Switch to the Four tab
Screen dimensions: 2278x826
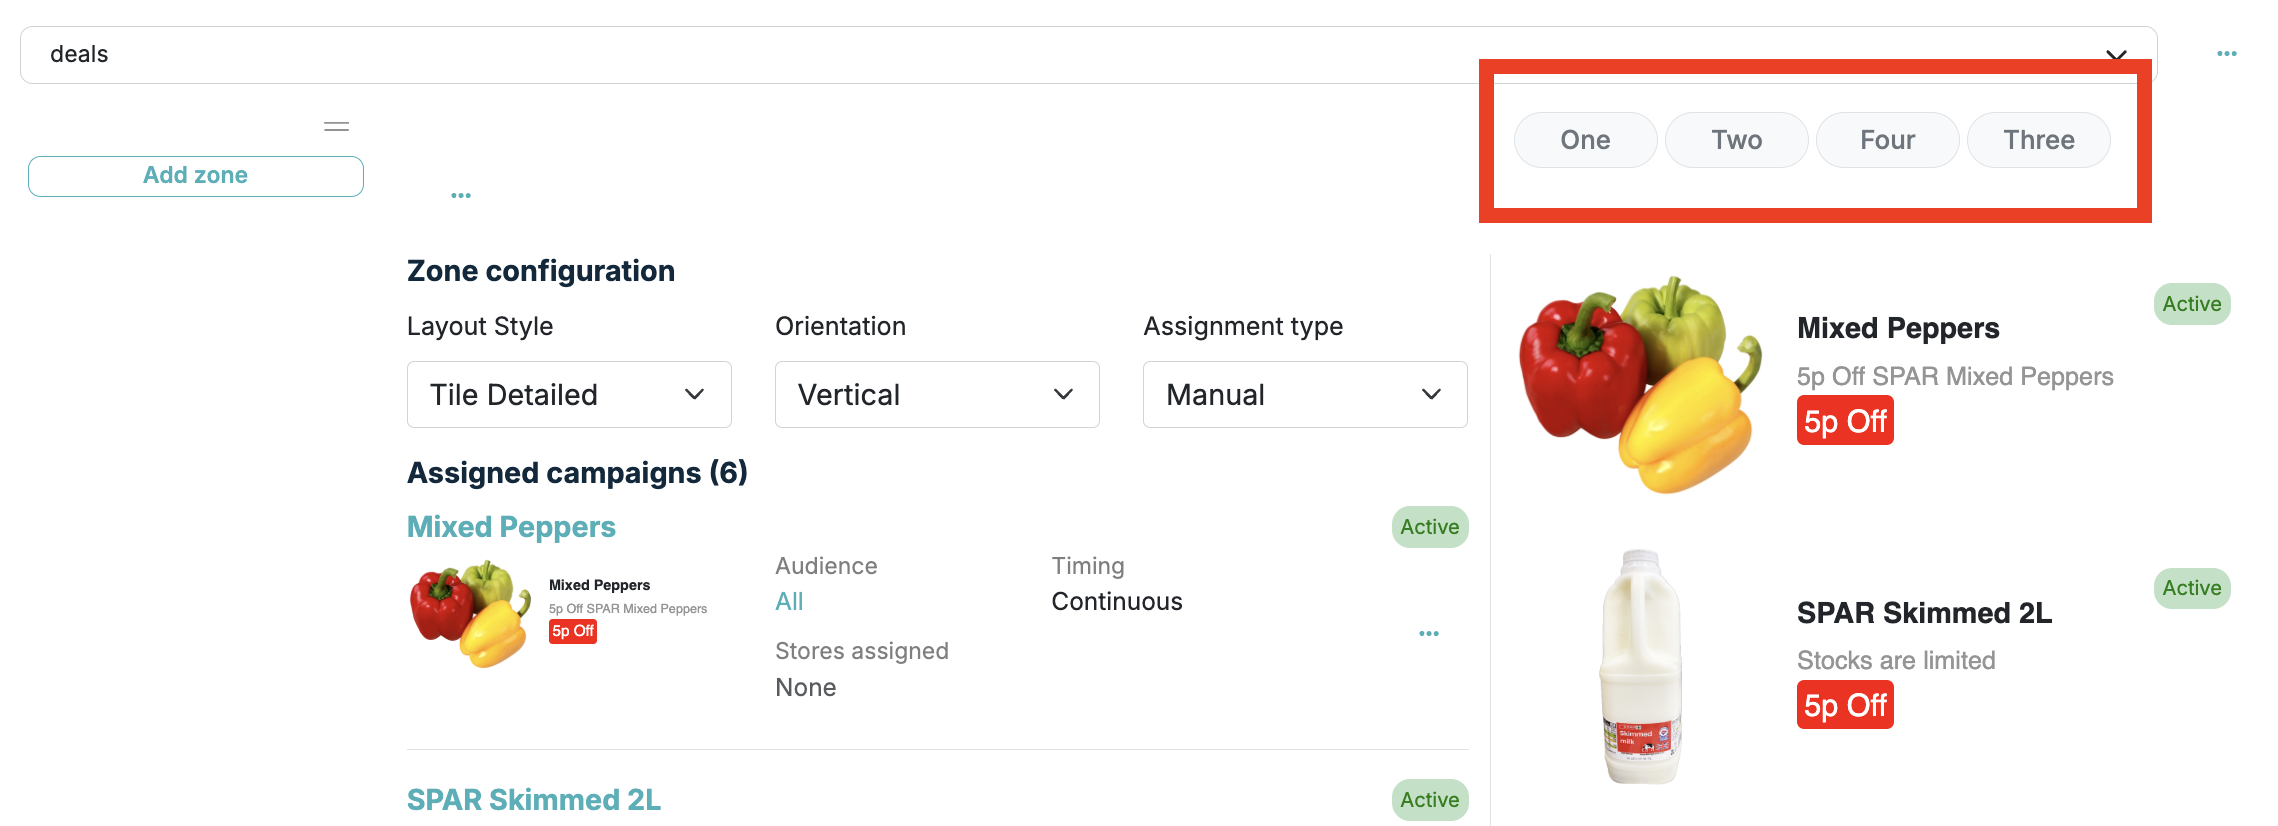point(1887,140)
